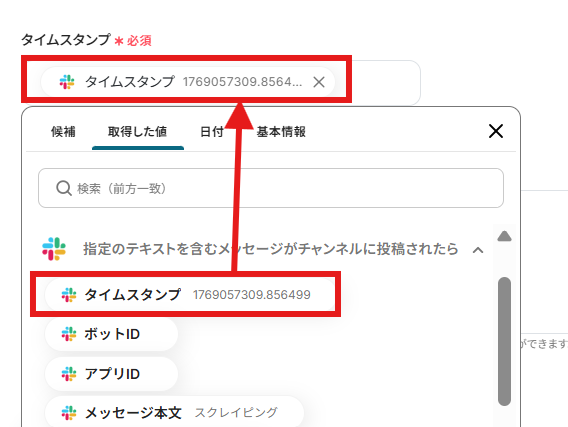Select the 取得した値 tab

coord(138,131)
